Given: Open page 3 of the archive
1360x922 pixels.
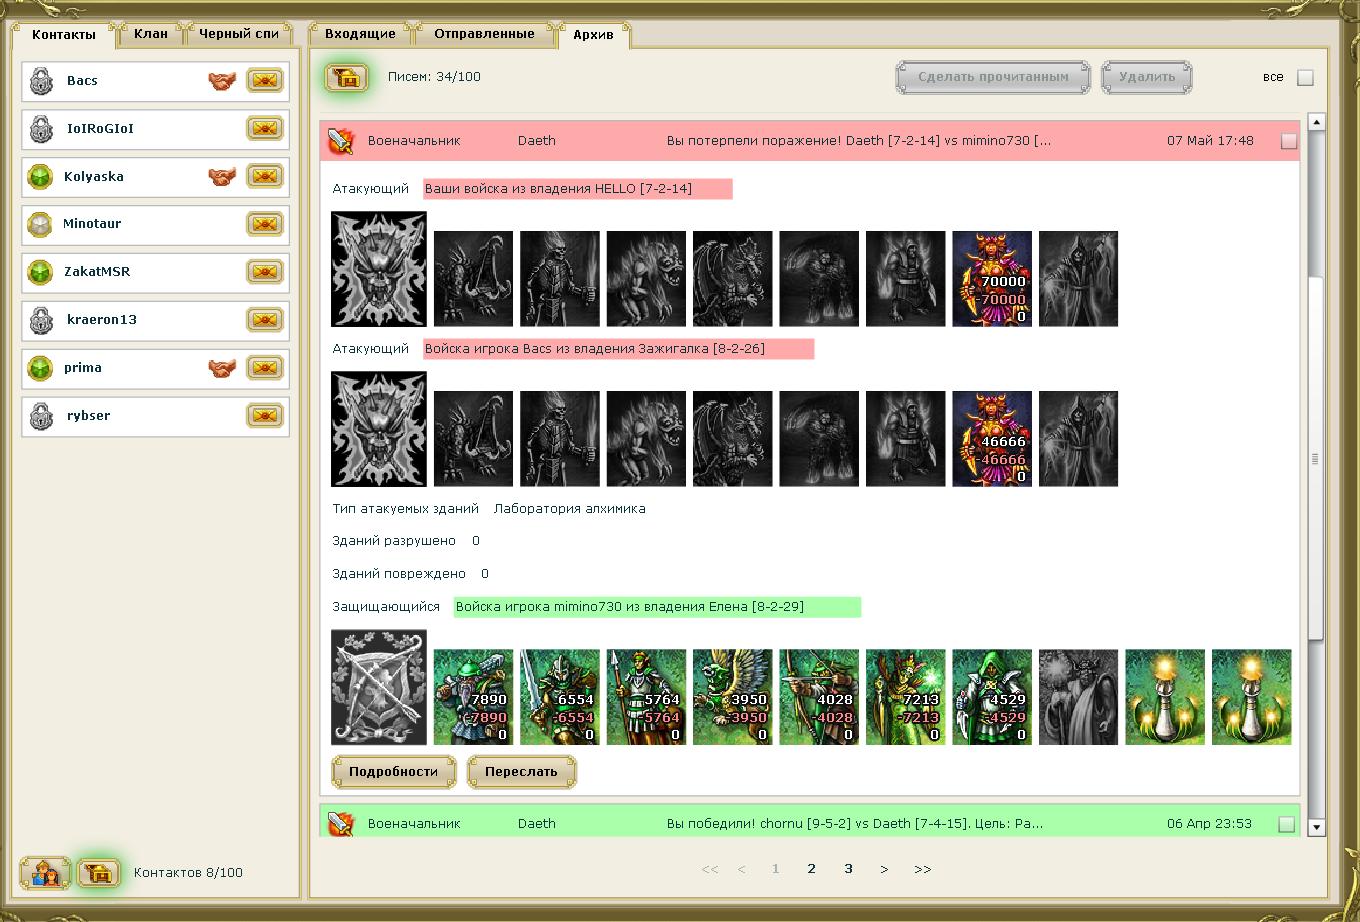Looking at the screenshot, I should [848, 869].
